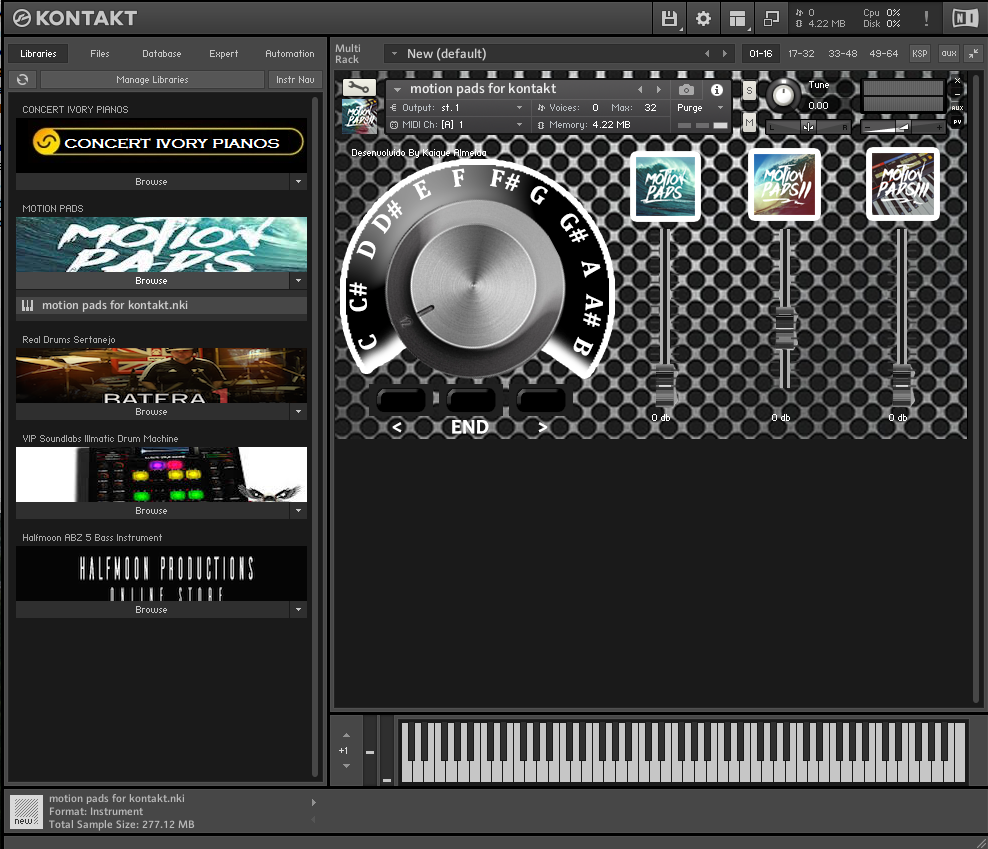Open the MIDI Ch dropdown
The image size is (988, 849).
click(x=457, y=125)
